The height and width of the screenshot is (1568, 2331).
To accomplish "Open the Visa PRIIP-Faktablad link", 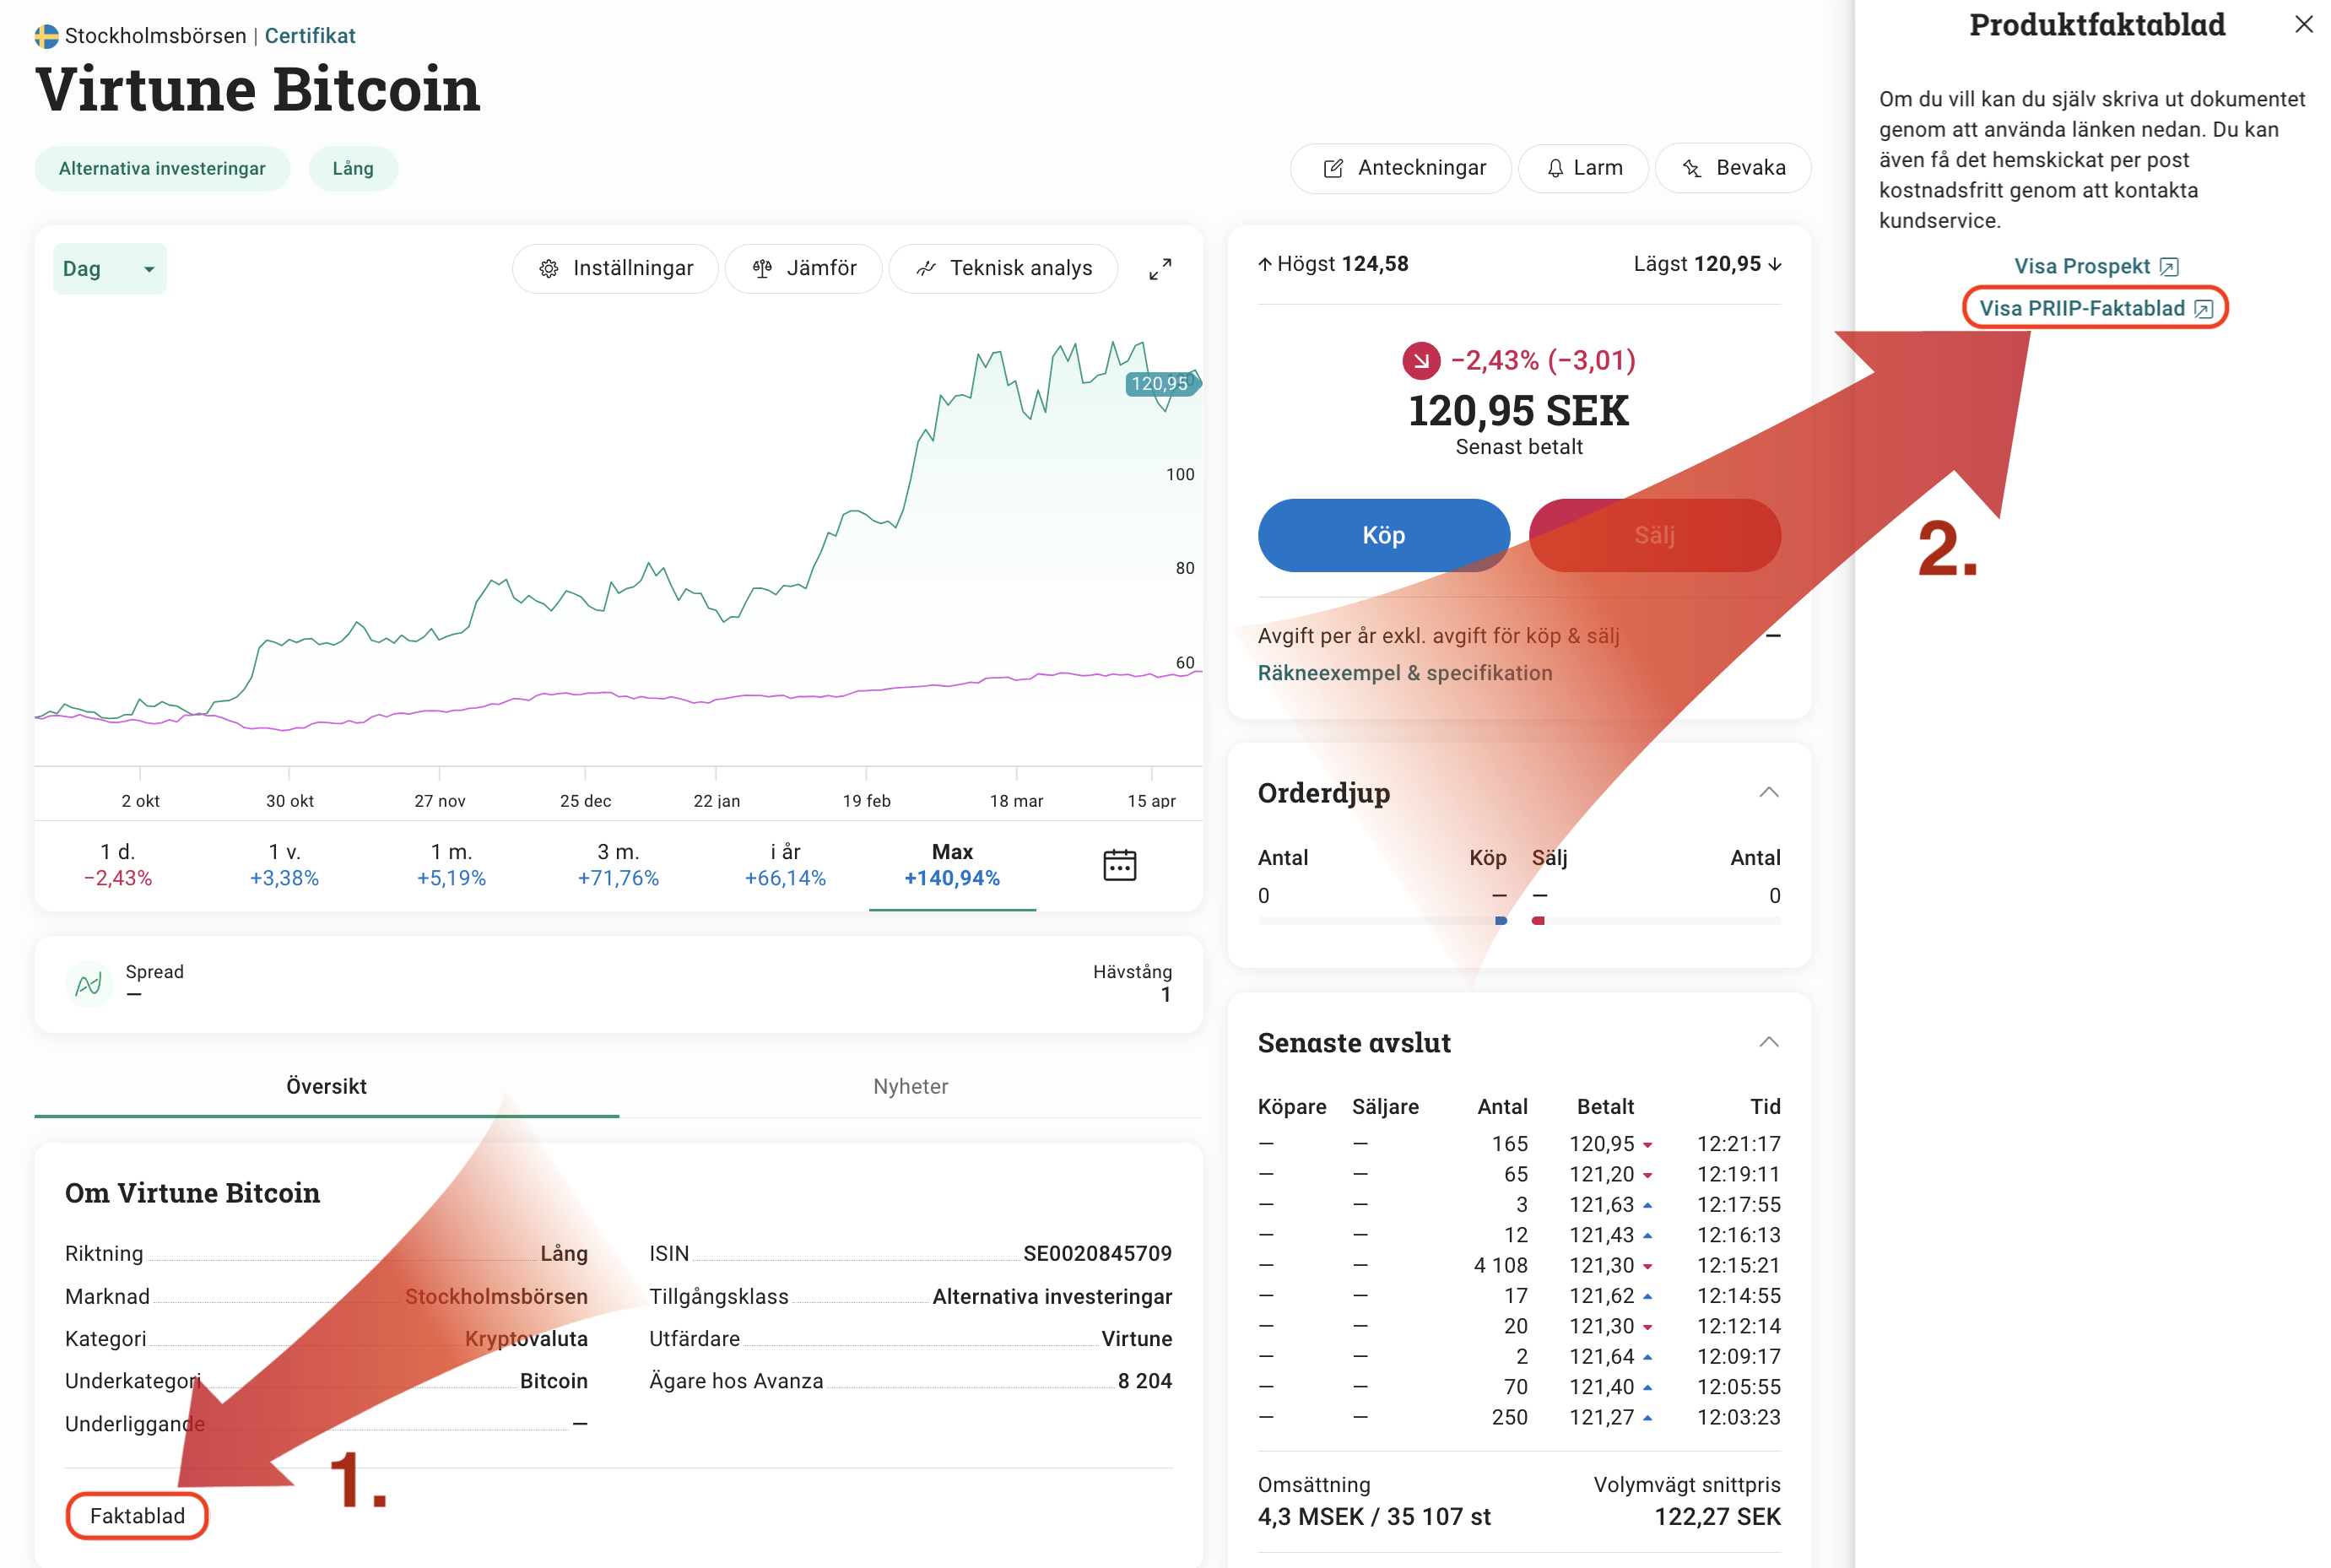I will 2095,308.
